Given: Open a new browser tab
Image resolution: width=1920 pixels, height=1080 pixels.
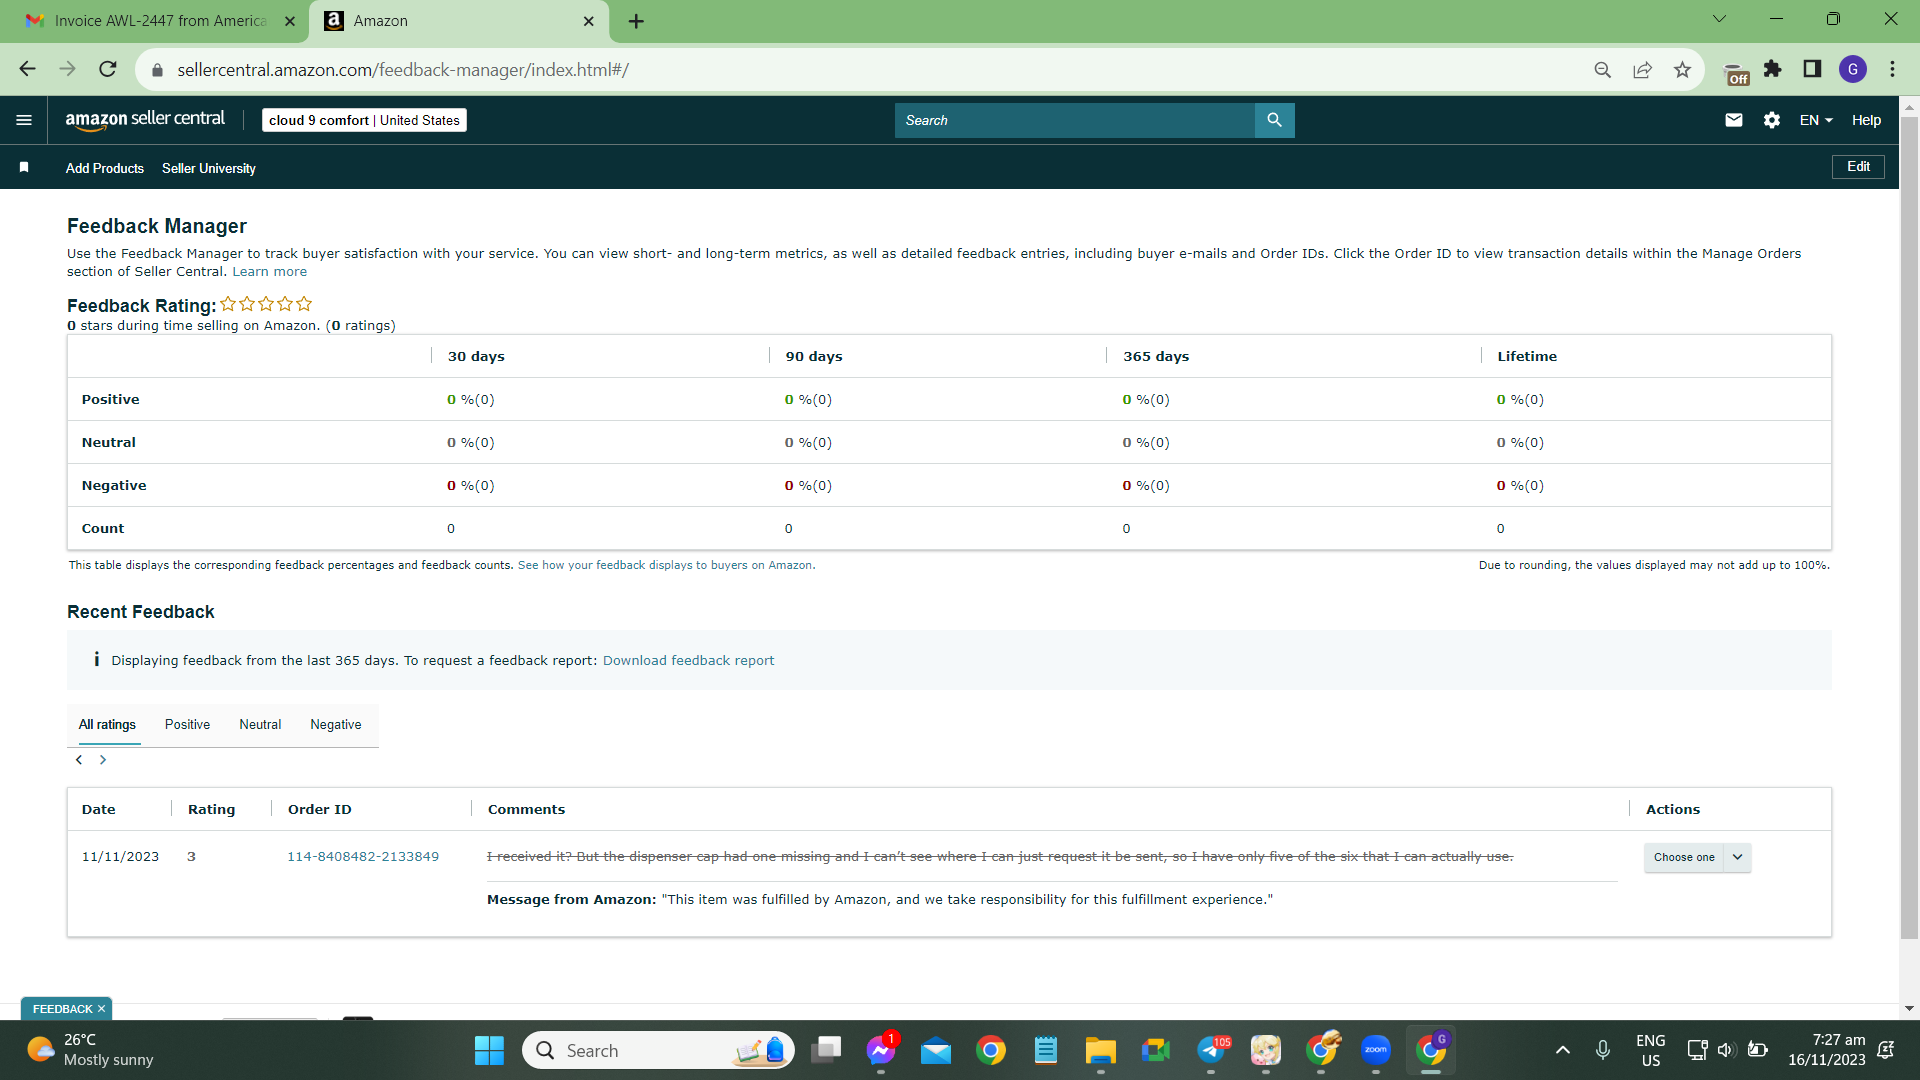Looking at the screenshot, I should (636, 21).
